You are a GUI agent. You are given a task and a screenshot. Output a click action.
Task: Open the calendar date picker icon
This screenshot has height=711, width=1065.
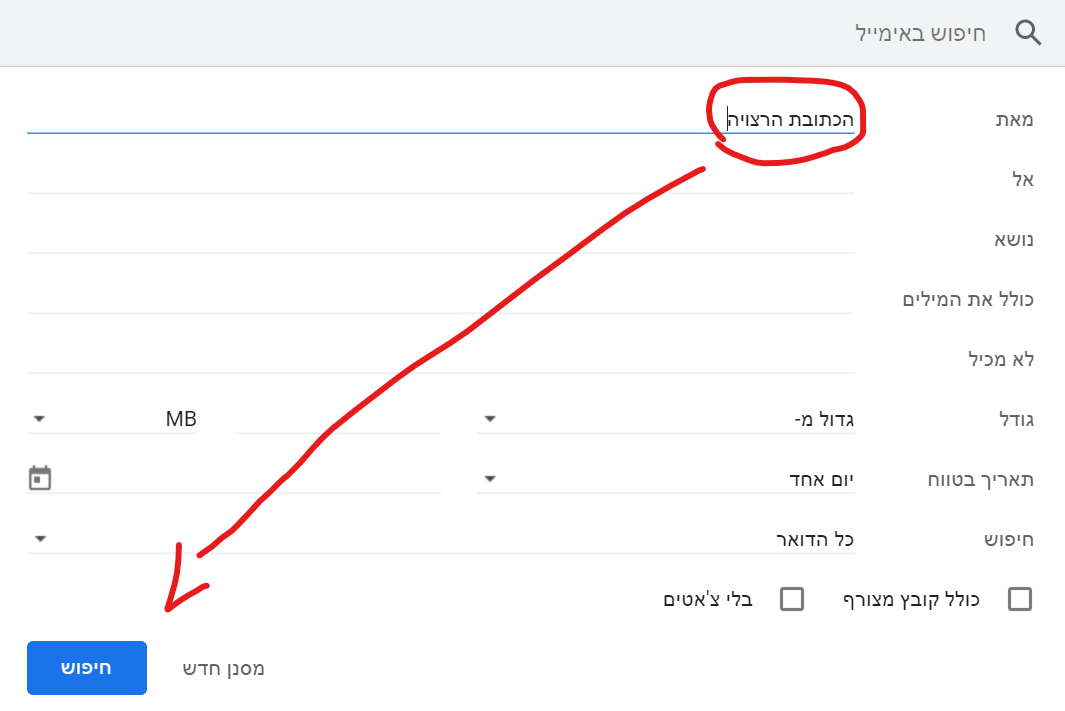(x=40, y=478)
